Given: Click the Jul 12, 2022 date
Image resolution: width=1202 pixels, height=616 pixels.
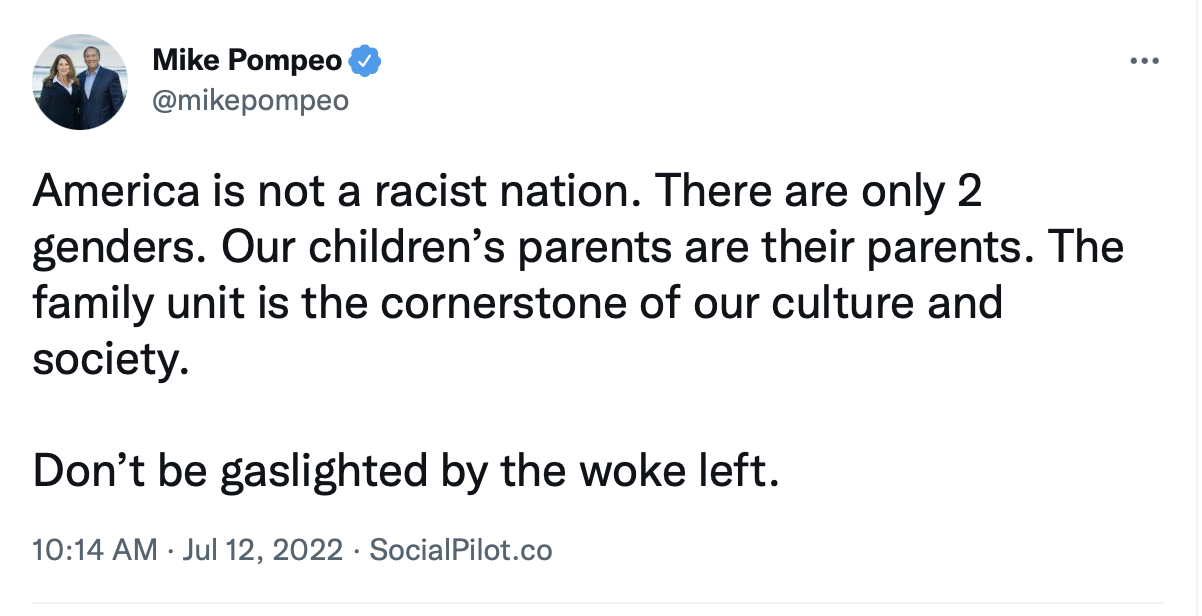Looking at the screenshot, I should click(262, 550).
